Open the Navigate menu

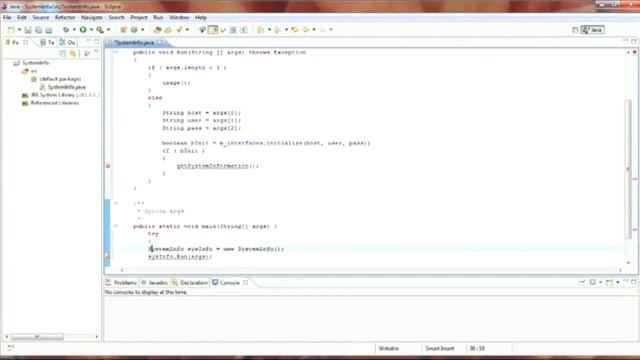click(91, 18)
